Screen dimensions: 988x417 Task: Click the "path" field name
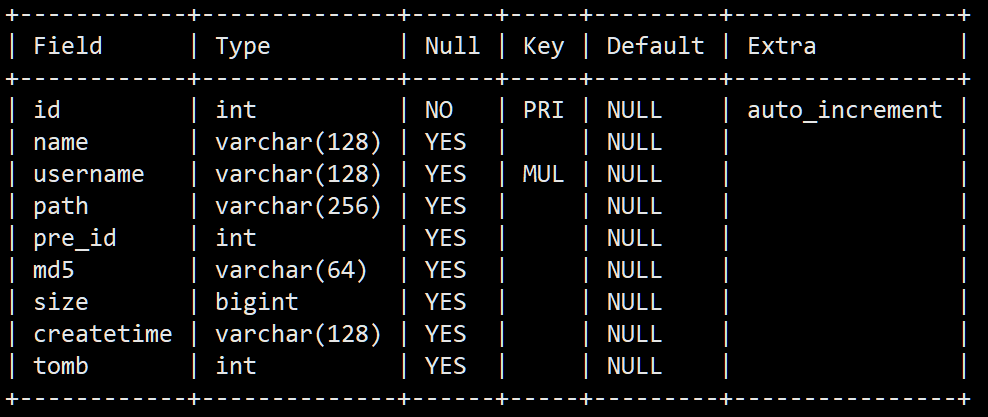tap(61, 206)
